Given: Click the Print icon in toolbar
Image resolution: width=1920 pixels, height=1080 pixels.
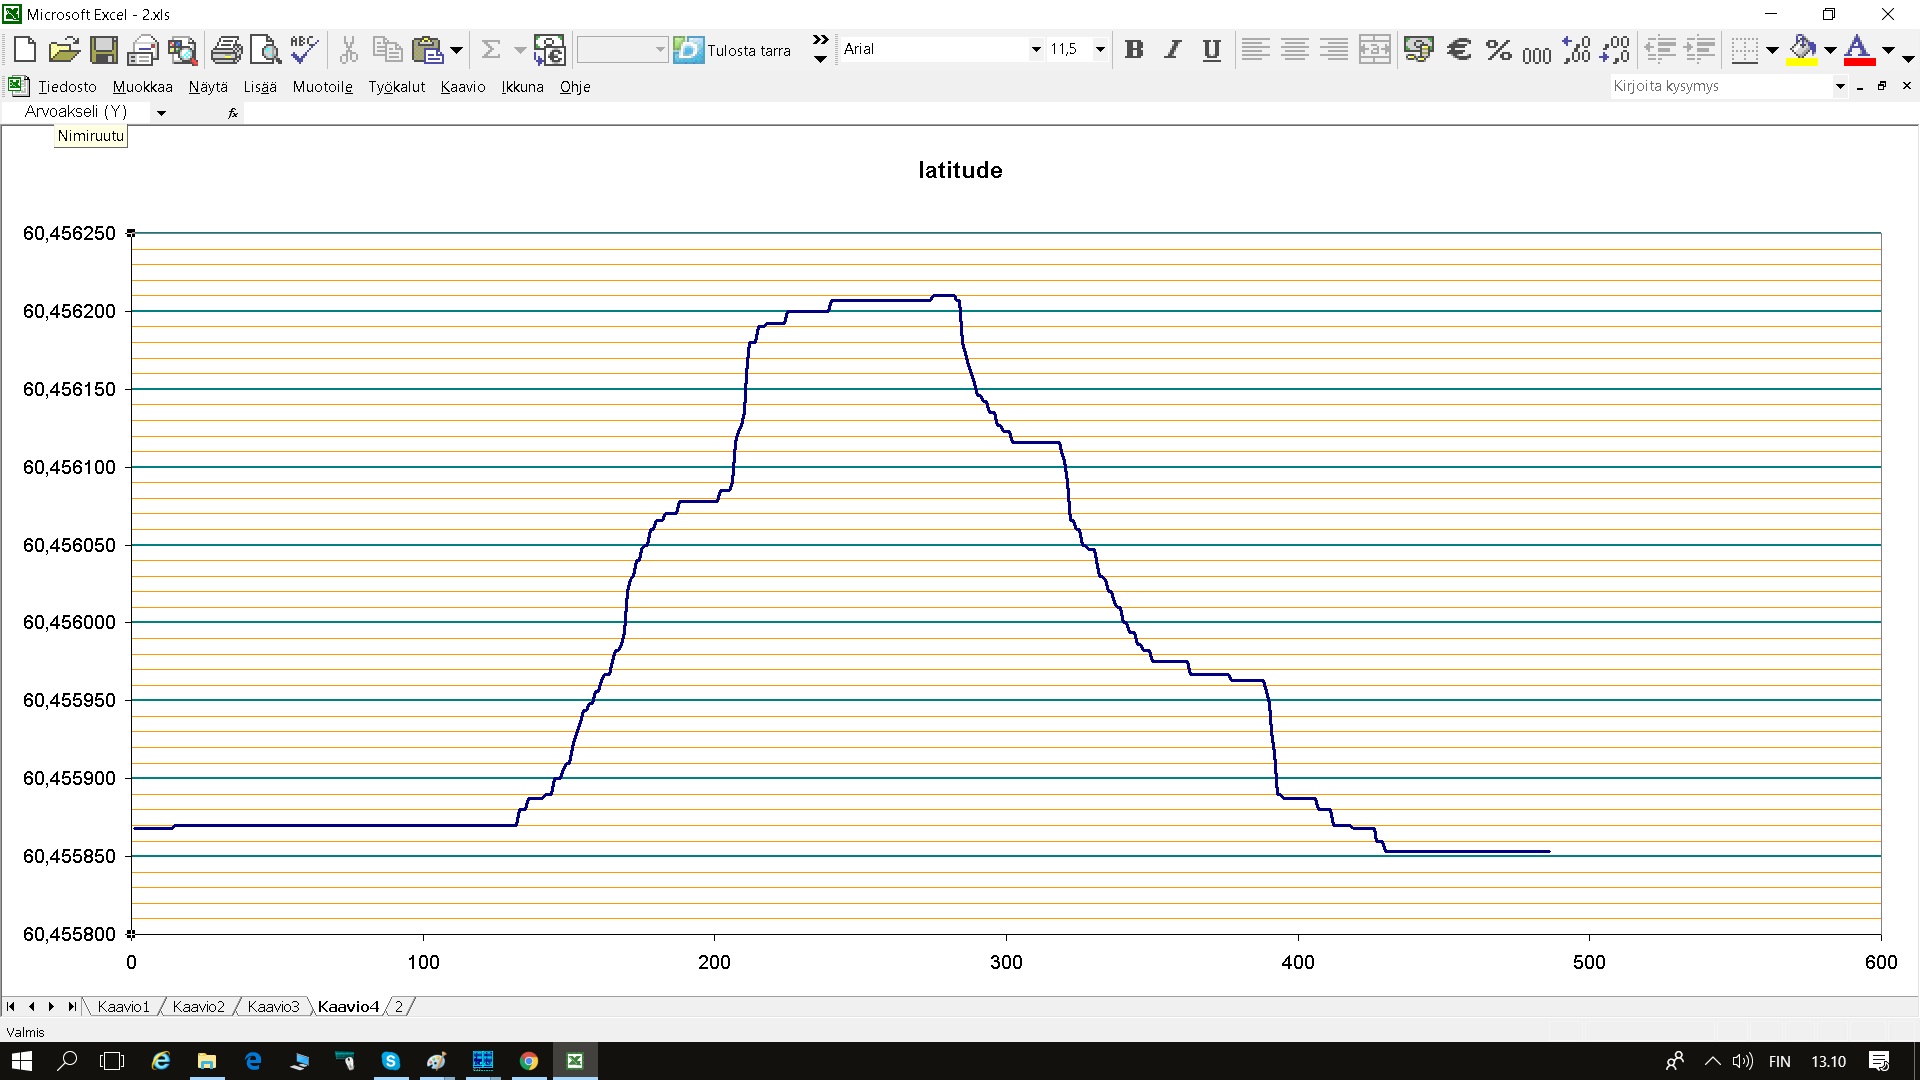Looking at the screenshot, I should pyautogui.click(x=226, y=49).
